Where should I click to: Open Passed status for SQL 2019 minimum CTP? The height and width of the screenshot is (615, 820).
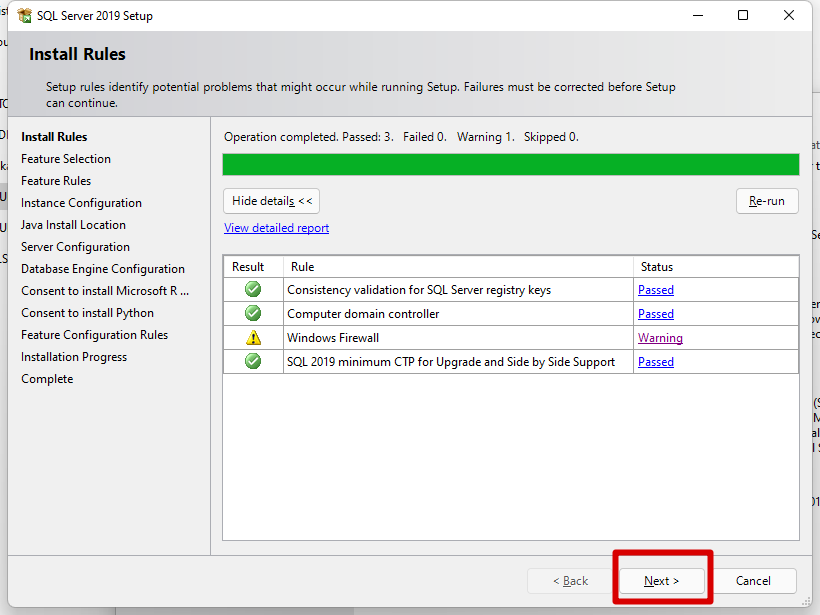pyautogui.click(x=656, y=362)
